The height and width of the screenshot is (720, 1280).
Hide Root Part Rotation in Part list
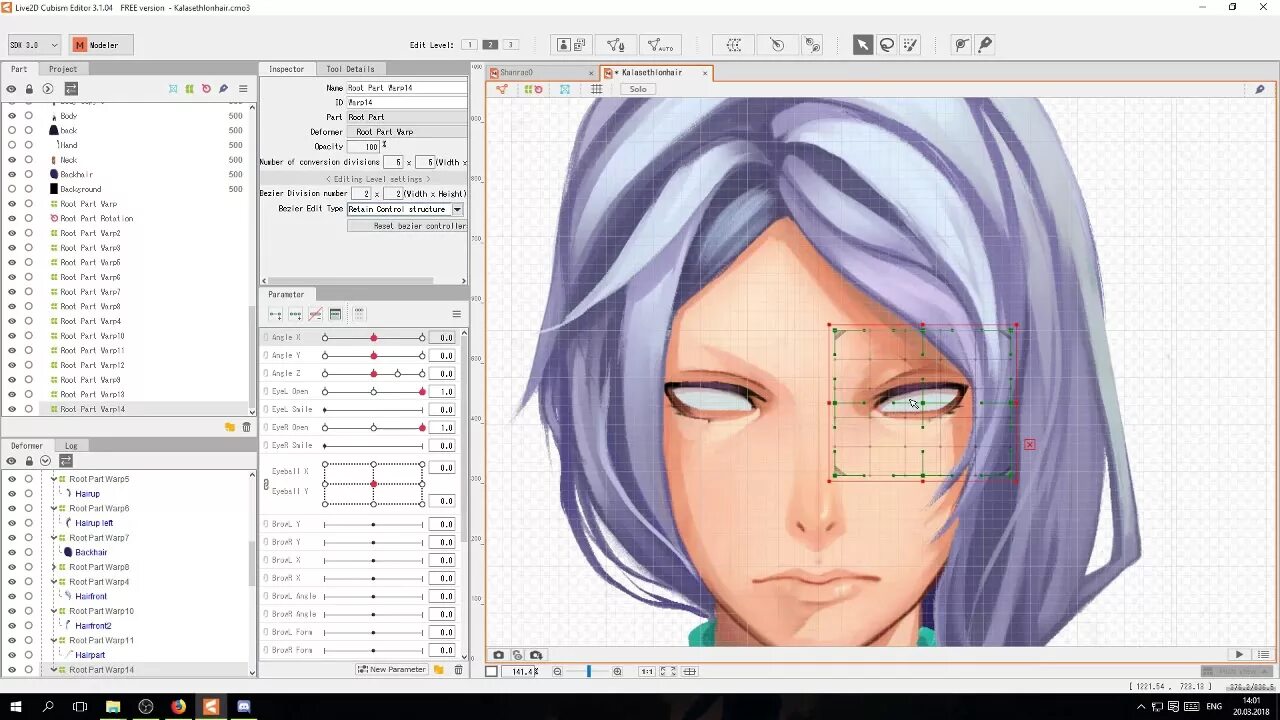click(x=11, y=218)
